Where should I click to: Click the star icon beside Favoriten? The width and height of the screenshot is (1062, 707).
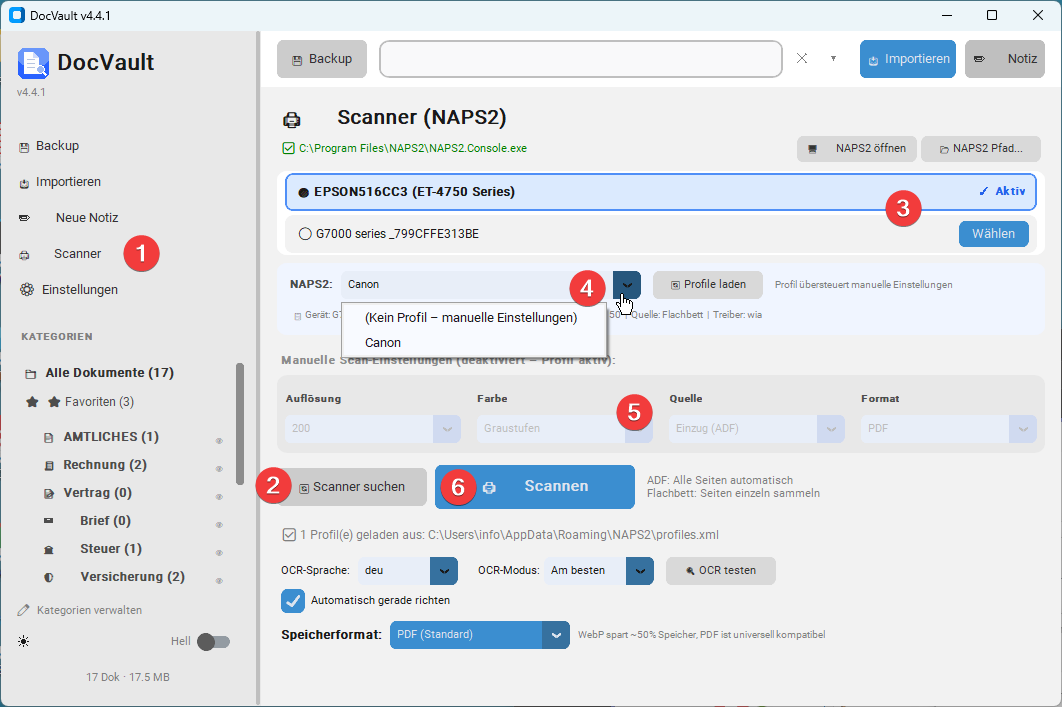32,402
